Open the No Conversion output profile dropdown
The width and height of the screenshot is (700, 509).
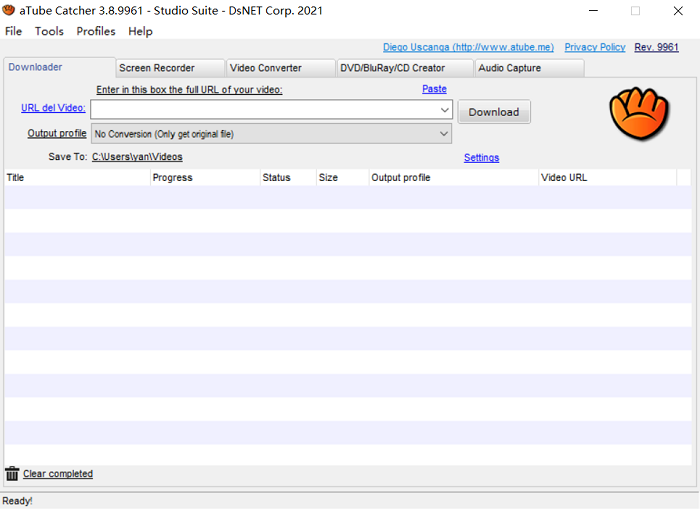(x=271, y=134)
